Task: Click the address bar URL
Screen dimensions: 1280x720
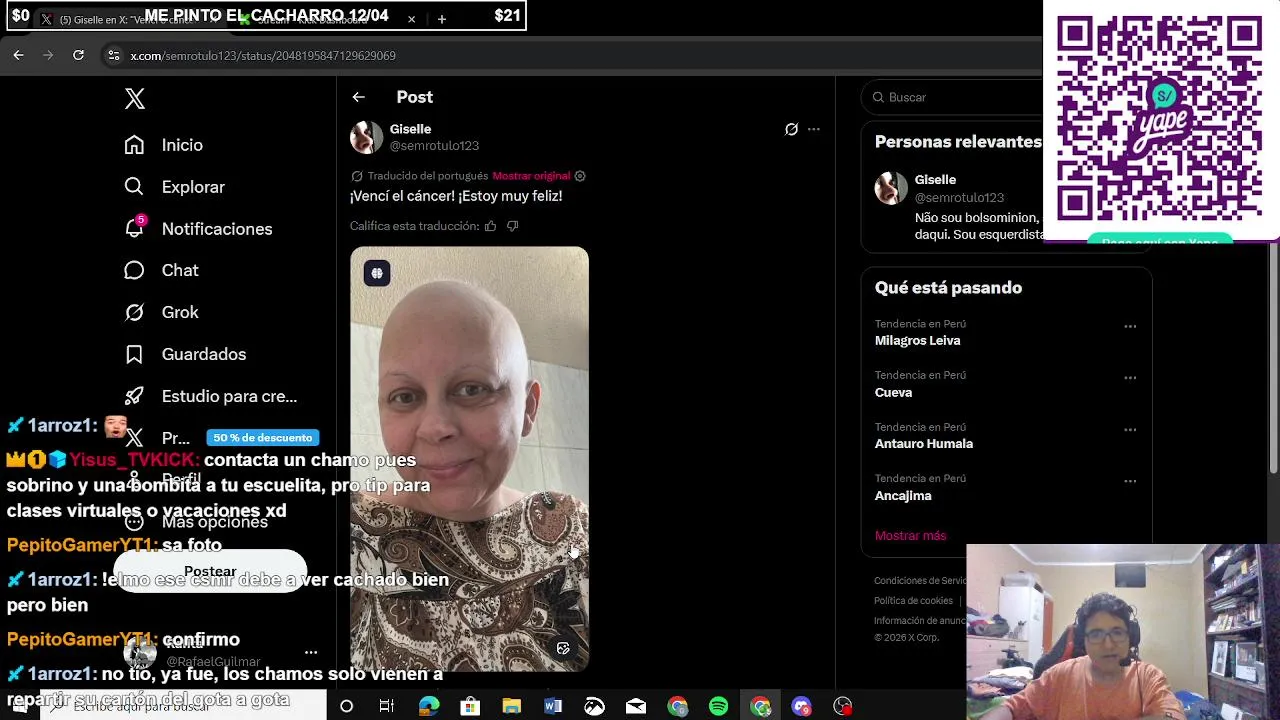Action: (x=263, y=56)
